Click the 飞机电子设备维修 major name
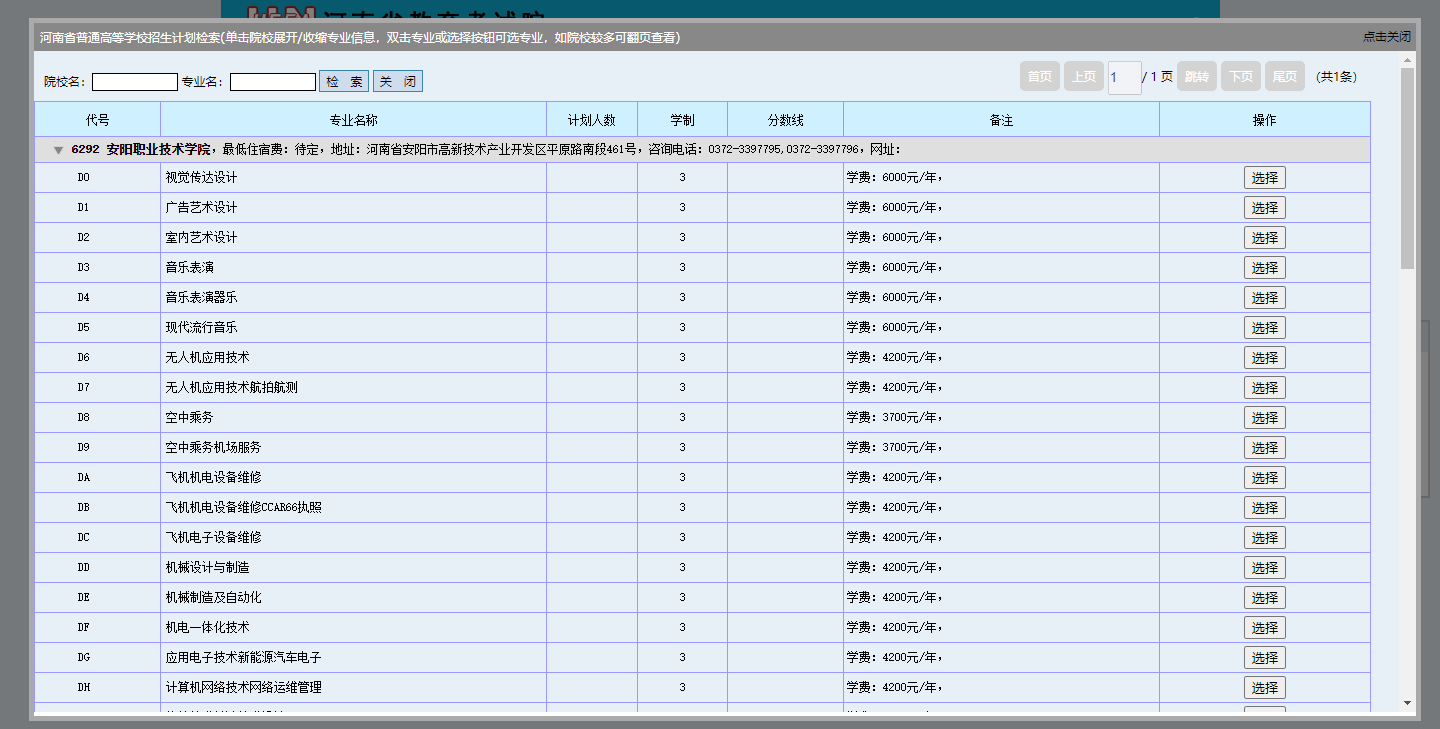Image resolution: width=1440 pixels, height=729 pixels. (213, 538)
